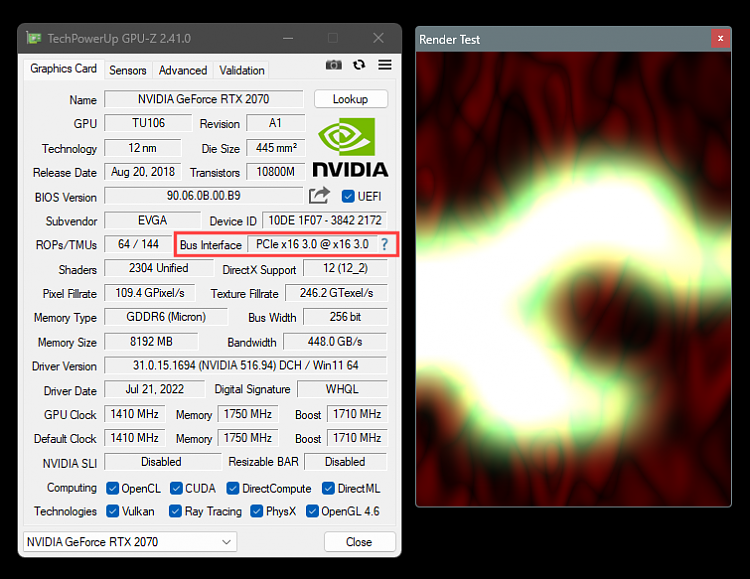Click the Driver Date value Jul 21, 2022
The width and height of the screenshot is (750, 579).
point(154,390)
